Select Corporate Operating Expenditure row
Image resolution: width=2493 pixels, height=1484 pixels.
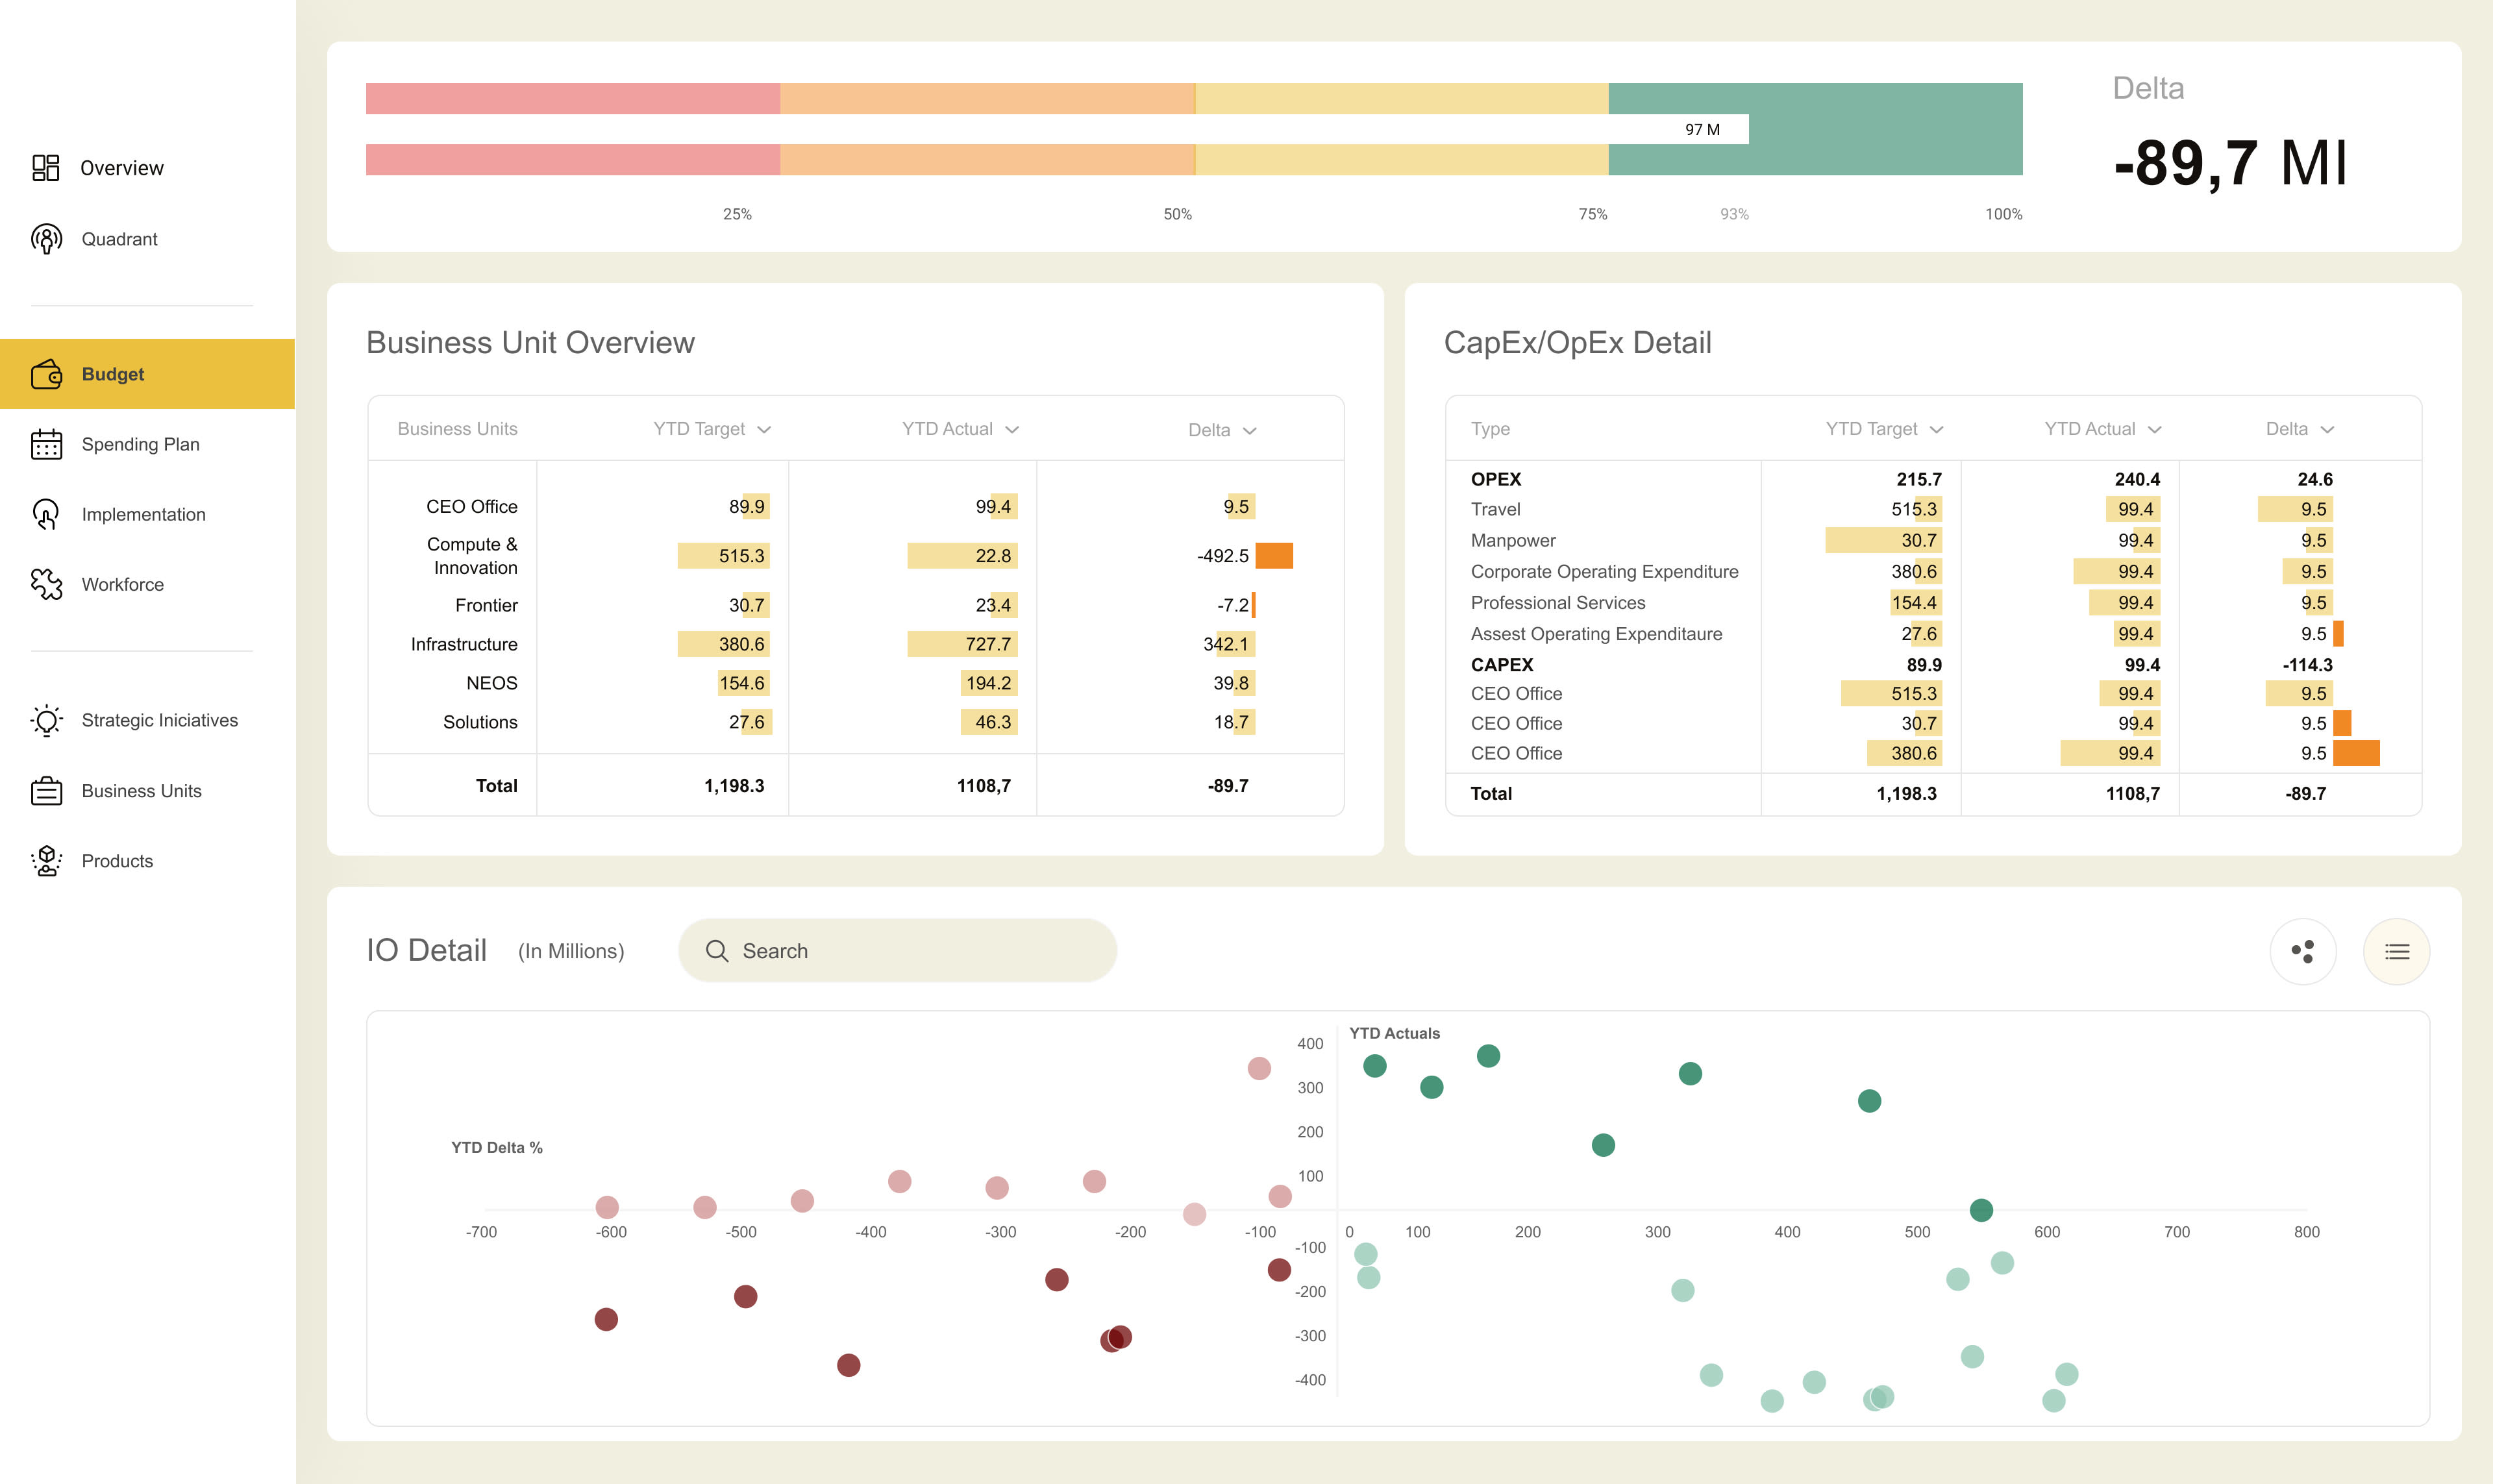(1933, 571)
